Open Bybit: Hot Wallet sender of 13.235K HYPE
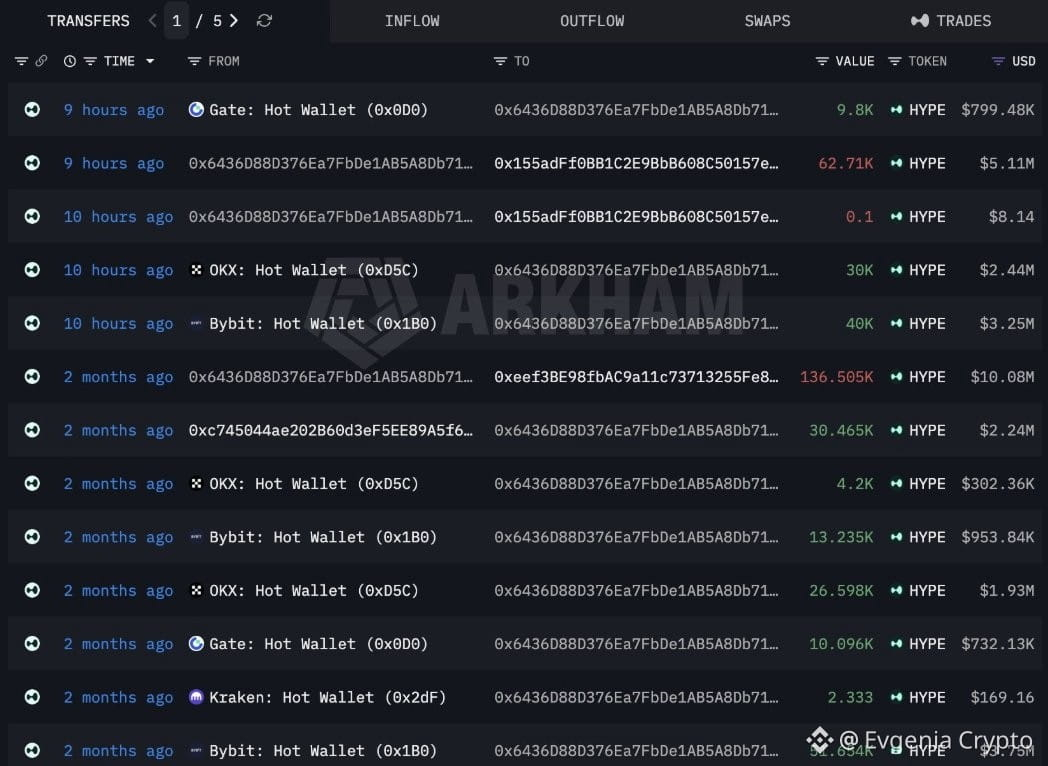1048x766 pixels. click(x=313, y=537)
